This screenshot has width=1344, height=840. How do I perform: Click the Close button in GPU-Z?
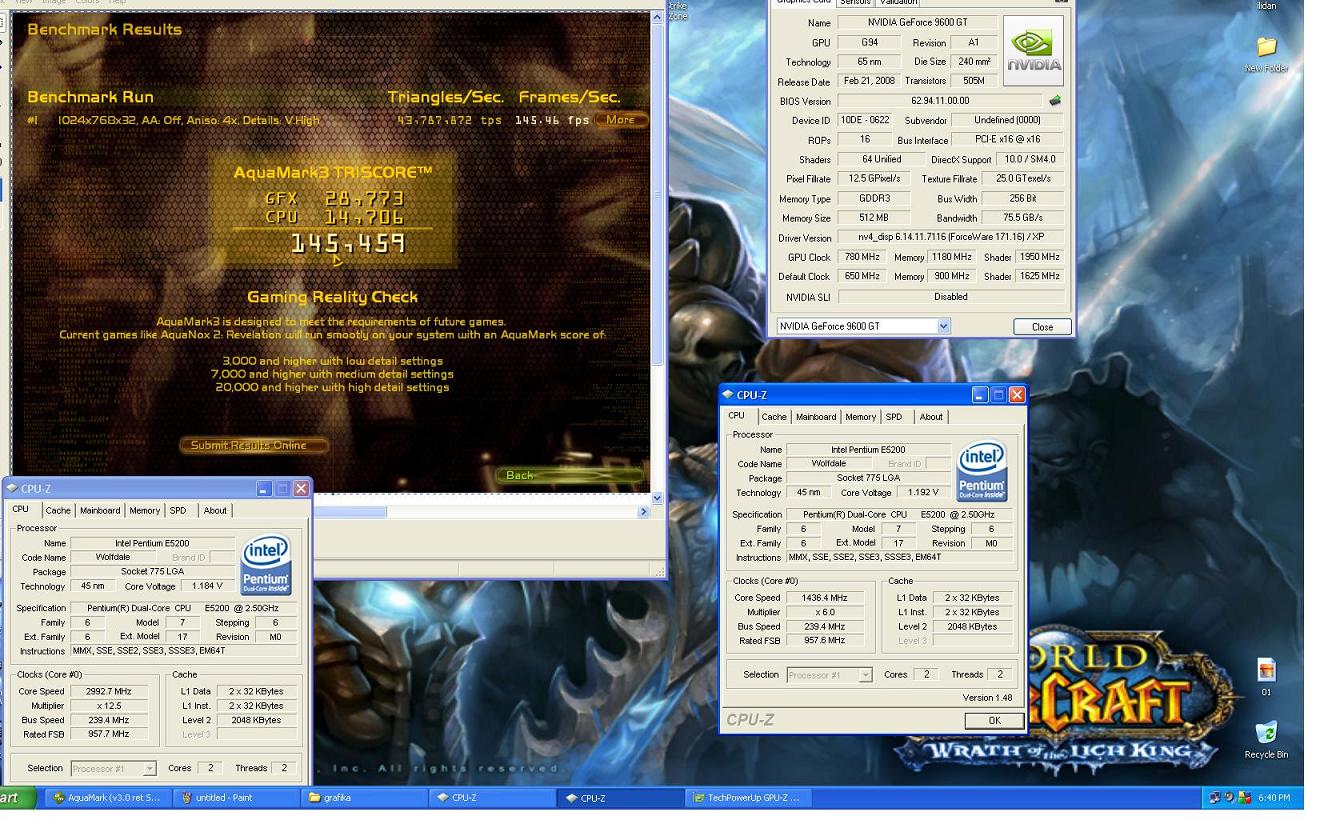(1042, 327)
